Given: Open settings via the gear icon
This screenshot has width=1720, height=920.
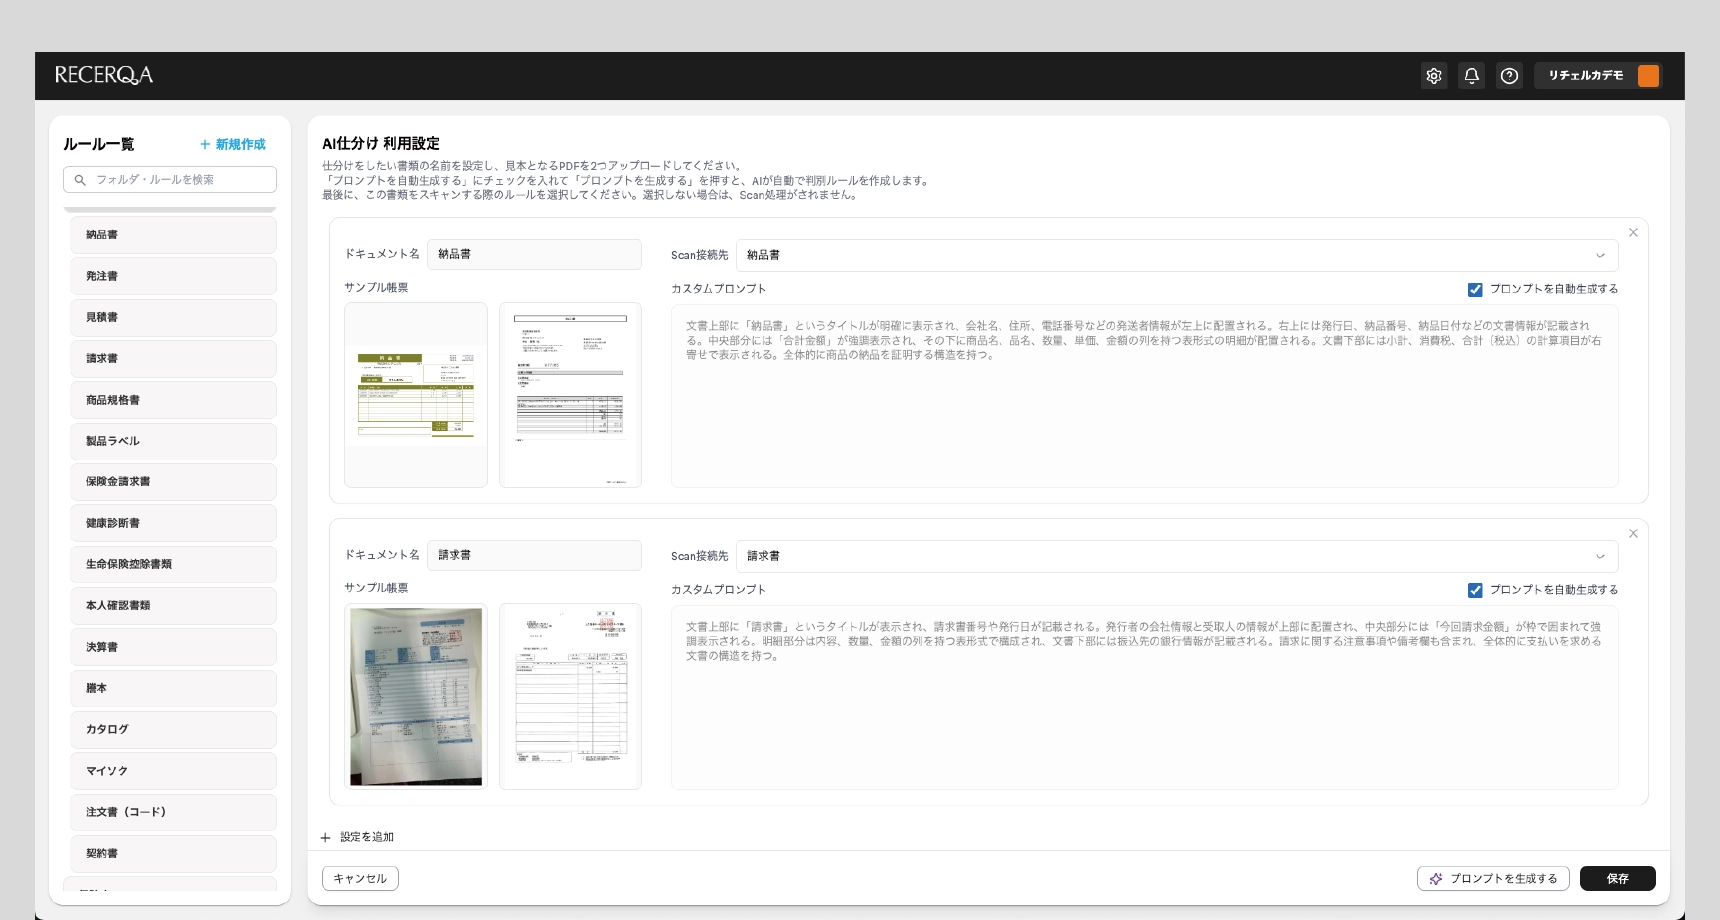Looking at the screenshot, I should point(1434,76).
